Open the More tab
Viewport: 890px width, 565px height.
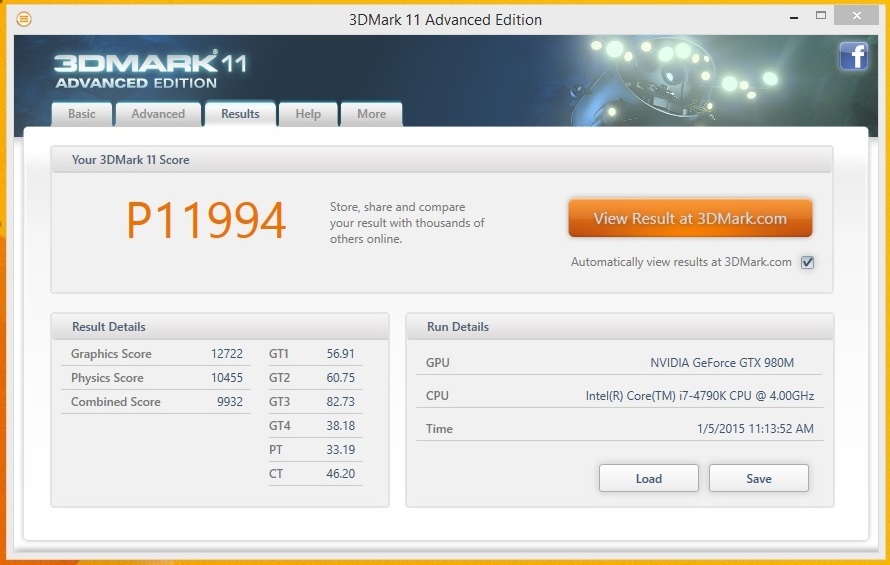[371, 114]
